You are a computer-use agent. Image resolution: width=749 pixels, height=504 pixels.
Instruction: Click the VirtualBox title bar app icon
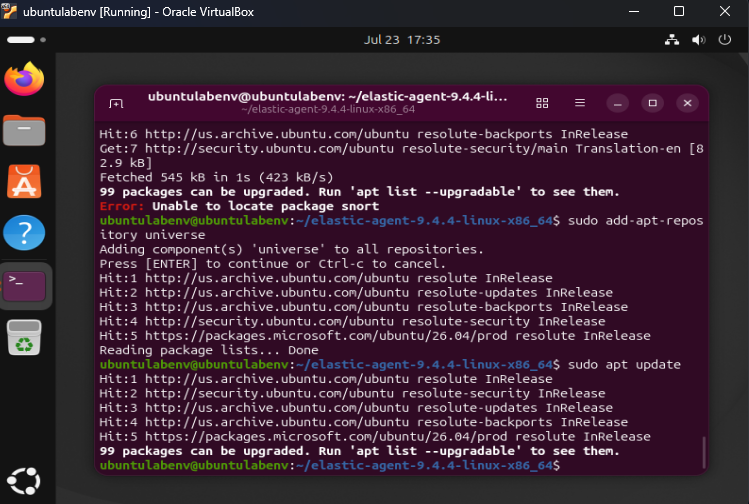(x=9, y=11)
